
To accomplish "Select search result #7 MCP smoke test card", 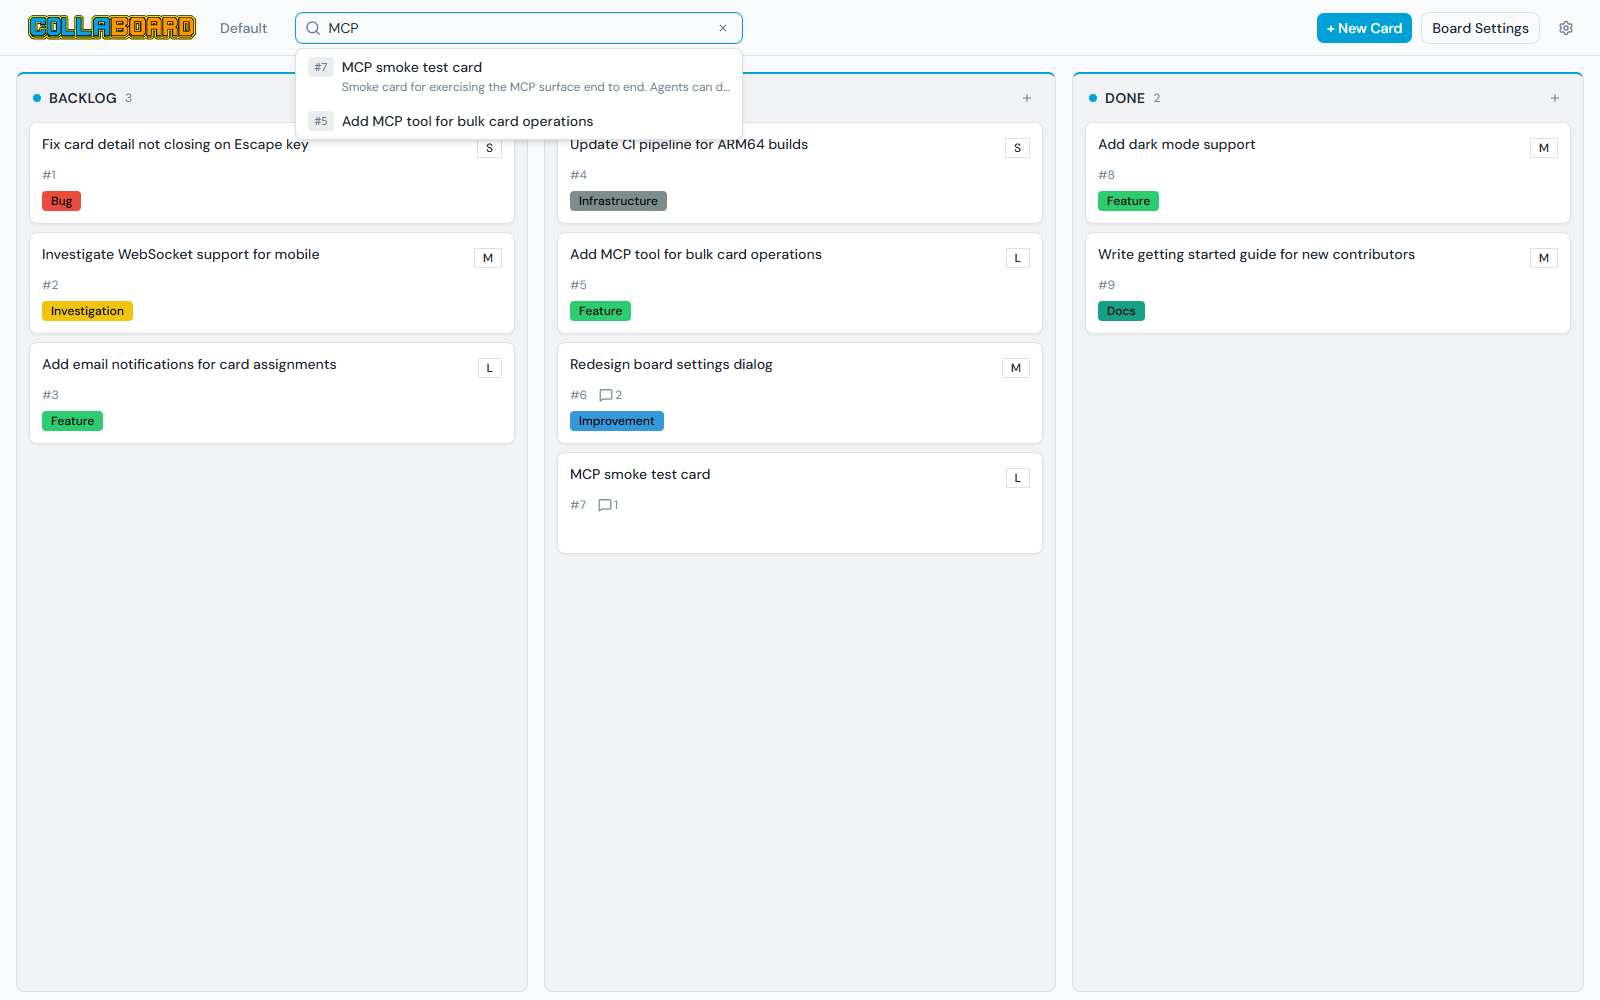I will tap(519, 76).
